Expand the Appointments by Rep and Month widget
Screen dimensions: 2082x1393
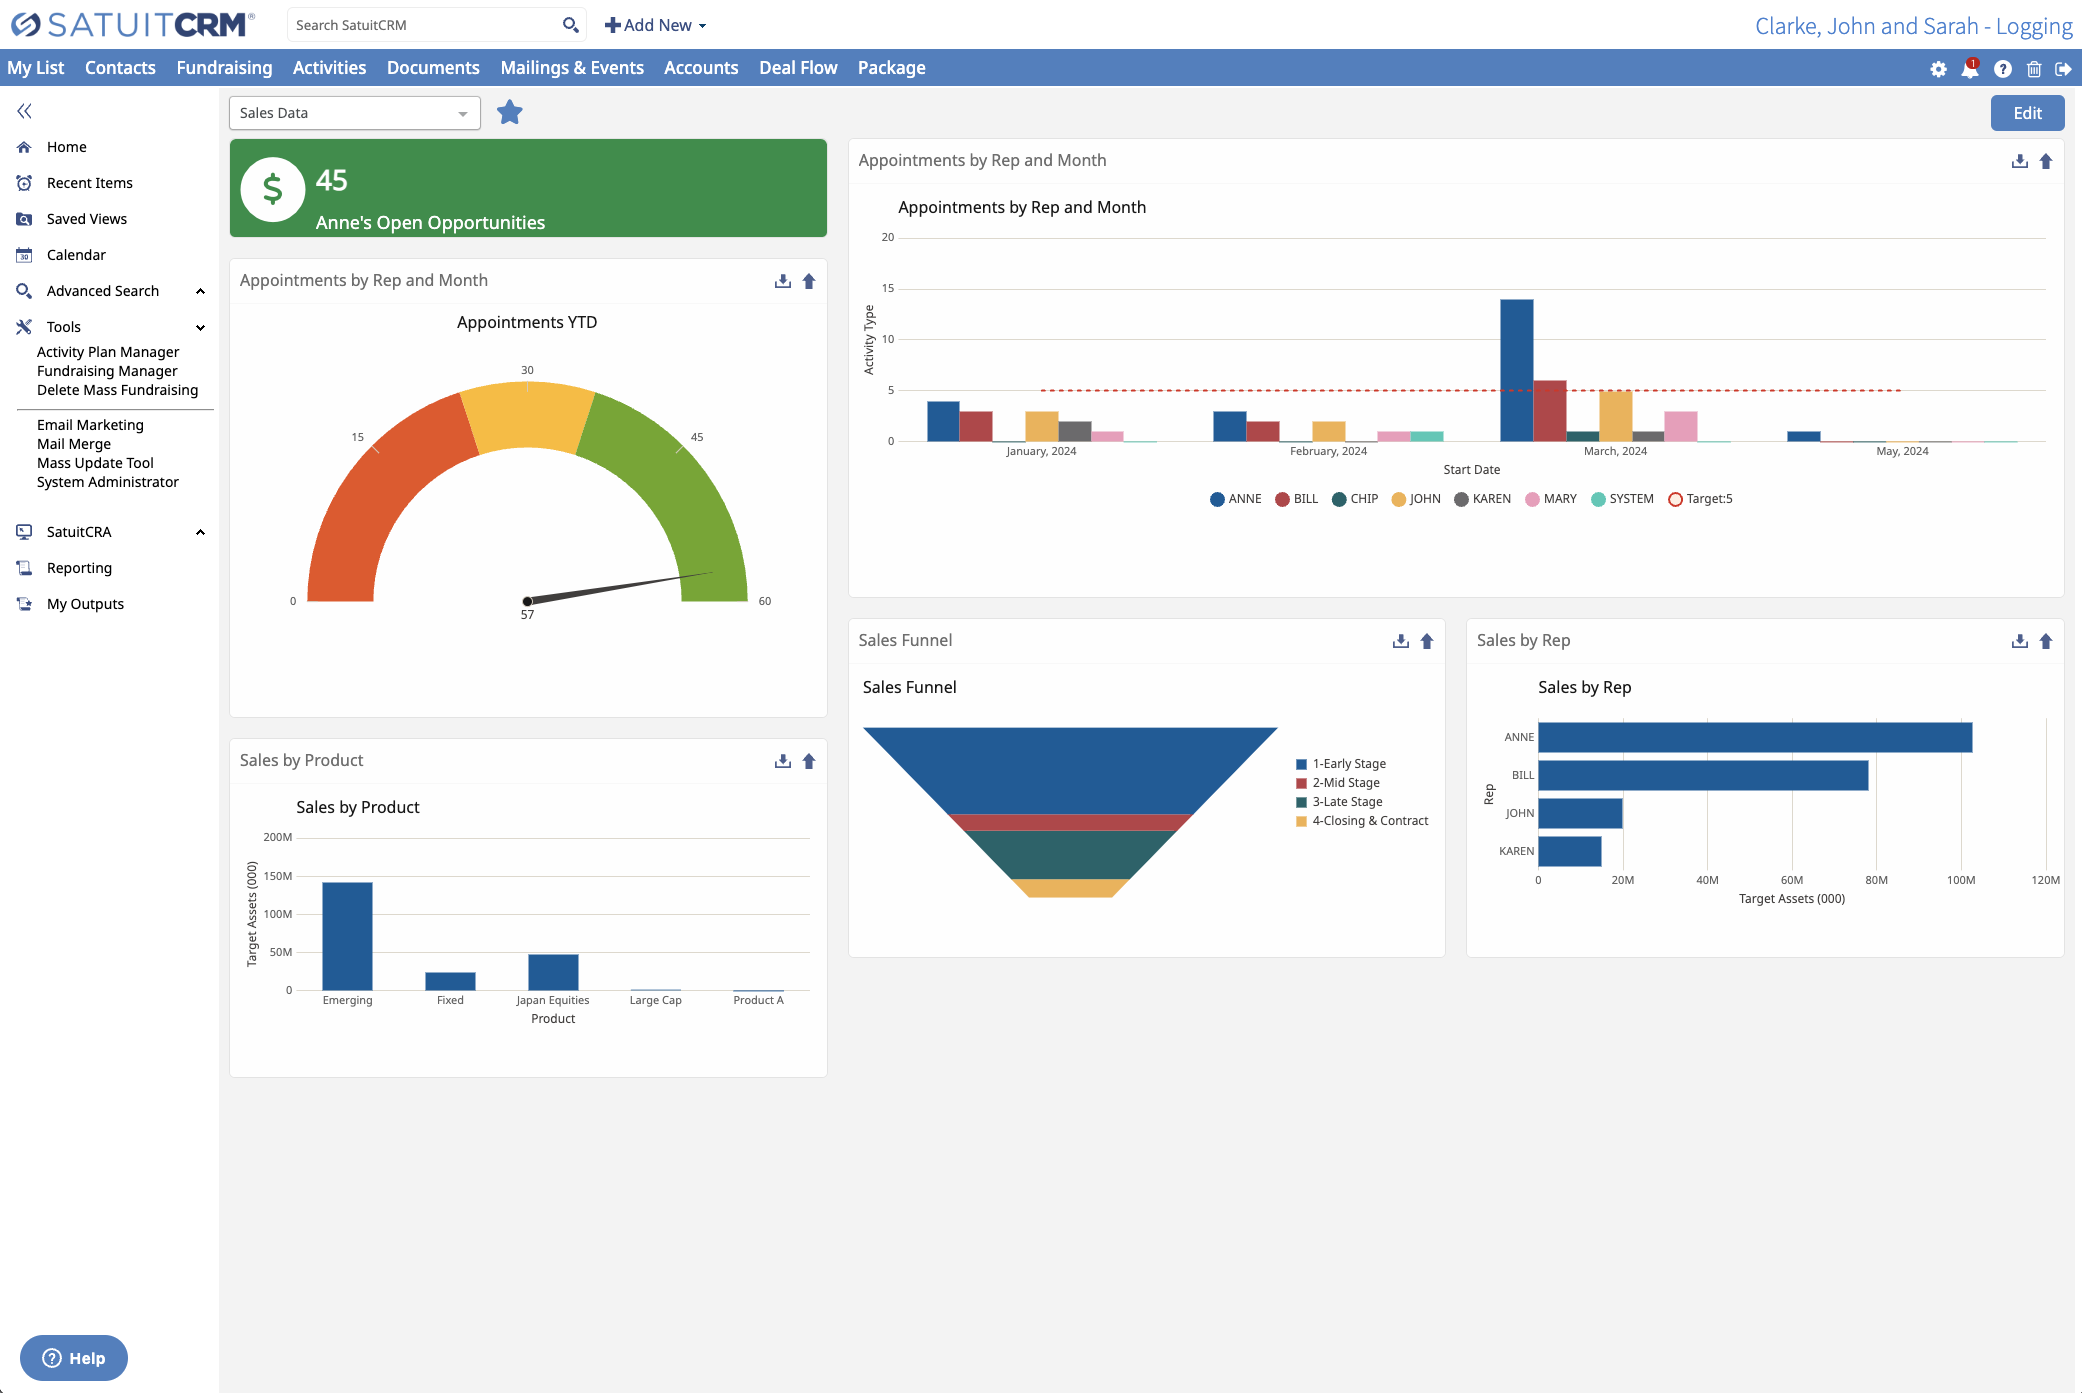point(2046,160)
